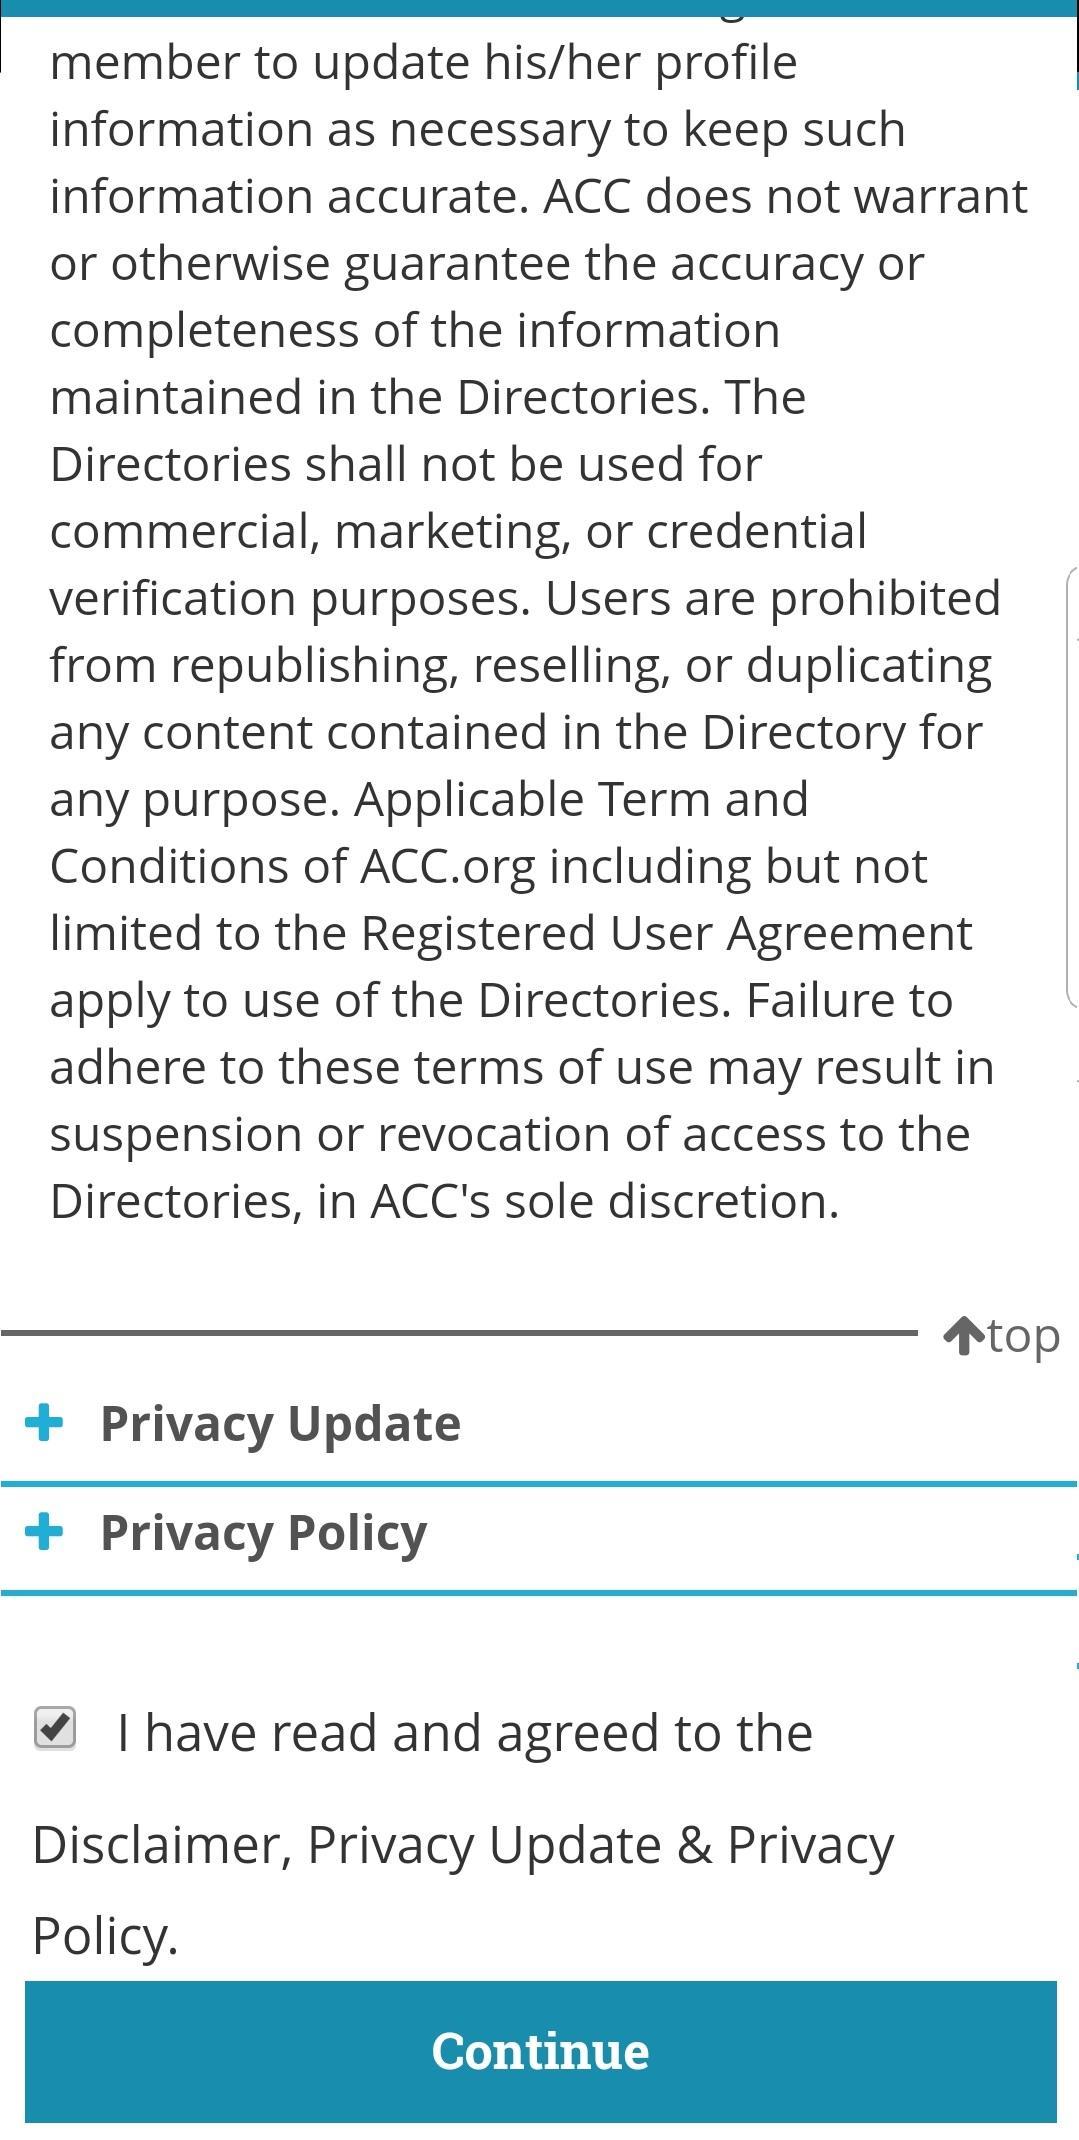The height and width of the screenshot is (2140, 1079).
Task: Open the Privacy Policy accordion row's empty area
Action: click(x=750, y=1533)
